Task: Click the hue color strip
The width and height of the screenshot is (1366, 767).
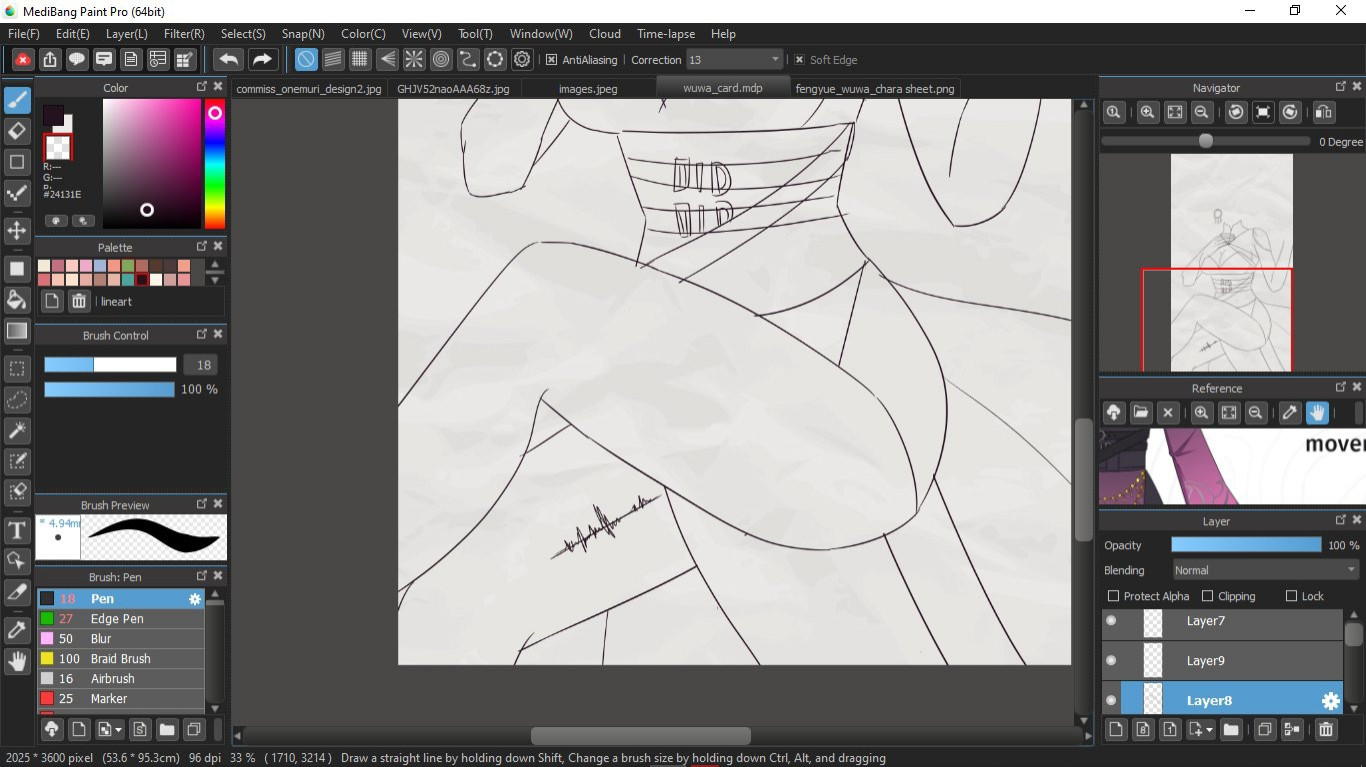Action: [x=214, y=164]
